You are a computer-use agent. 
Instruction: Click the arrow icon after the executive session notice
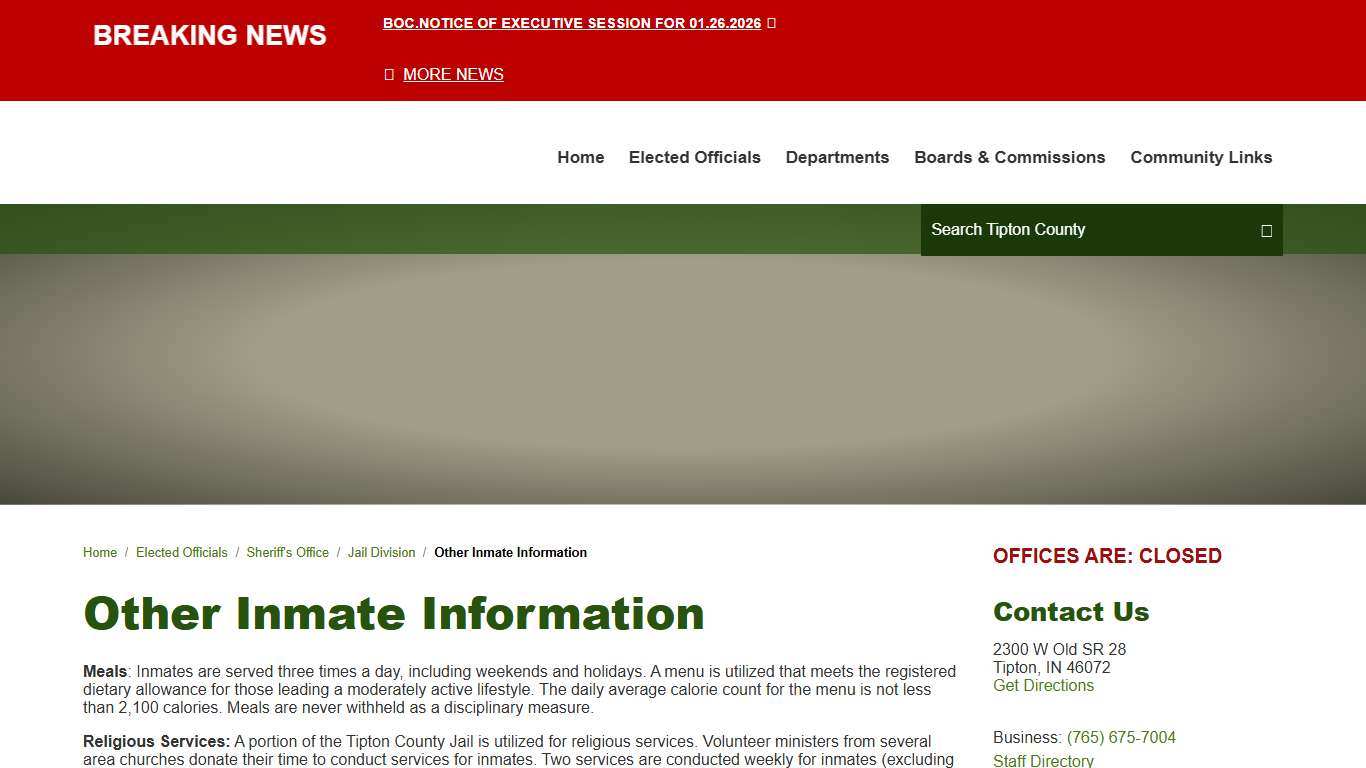tap(772, 22)
